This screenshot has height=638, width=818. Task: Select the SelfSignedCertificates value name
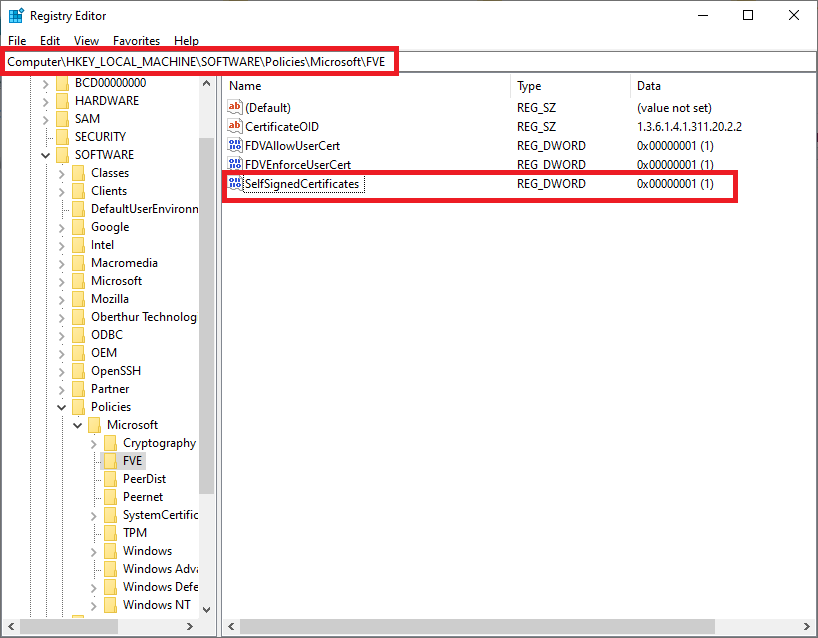(303, 184)
